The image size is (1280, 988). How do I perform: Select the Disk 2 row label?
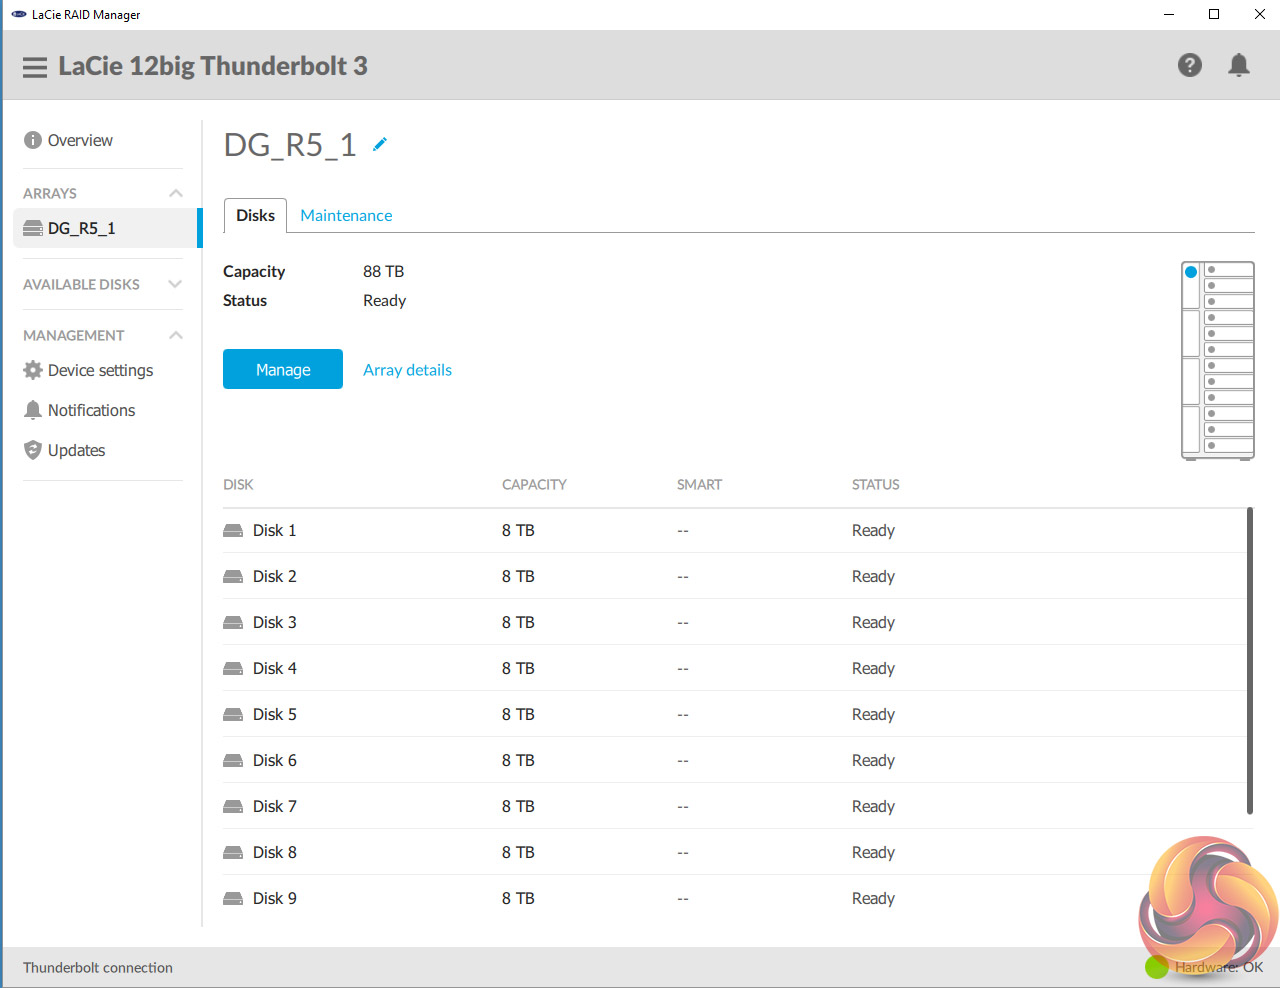(274, 576)
